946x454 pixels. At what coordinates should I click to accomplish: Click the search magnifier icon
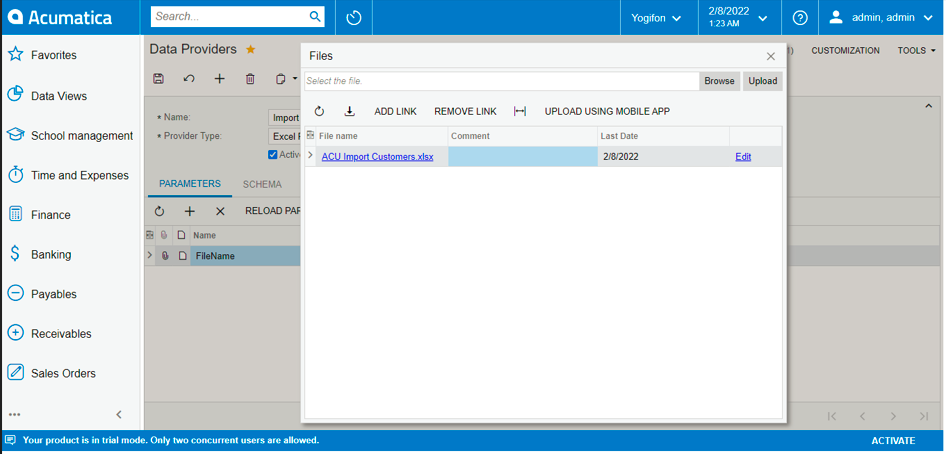click(315, 17)
